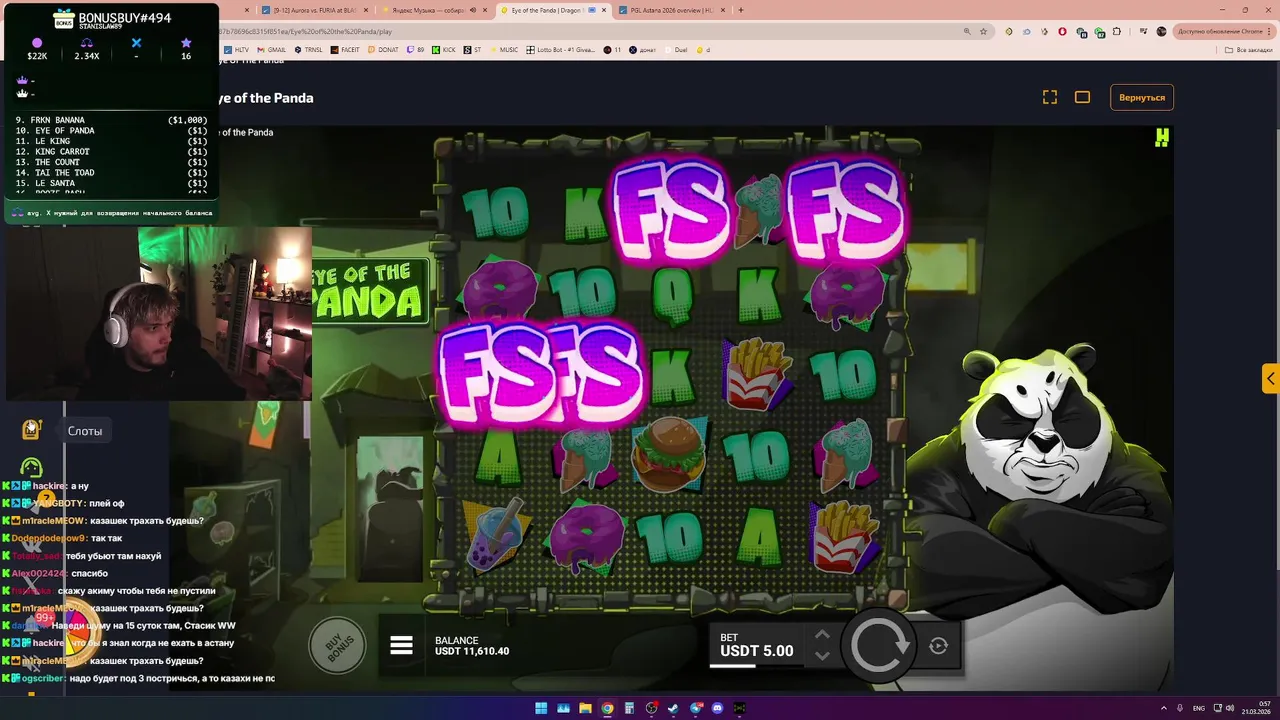This screenshot has width=1280, height=720.
Task: Open the browser extensions puzzle icon
Action: pyautogui.click(x=1117, y=32)
